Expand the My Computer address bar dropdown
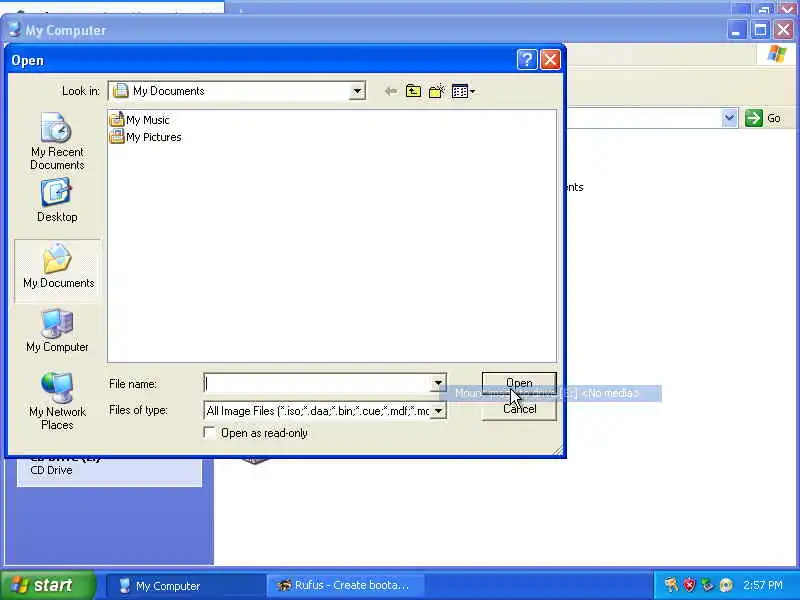 [x=730, y=118]
